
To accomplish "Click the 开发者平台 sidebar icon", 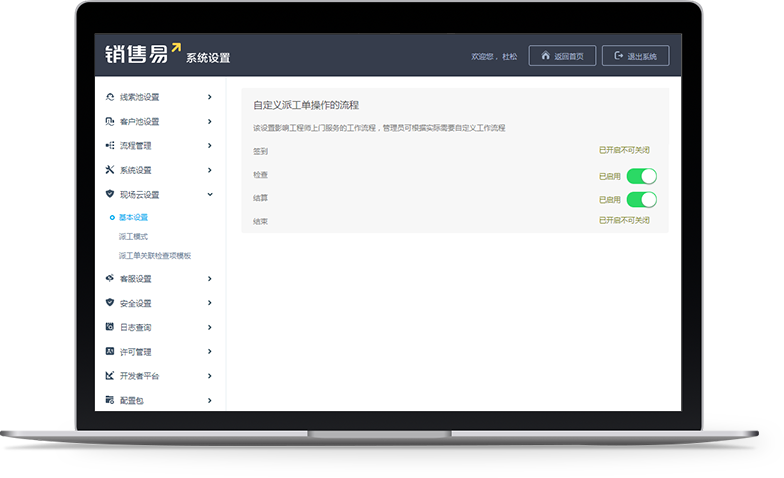I will tap(110, 376).
